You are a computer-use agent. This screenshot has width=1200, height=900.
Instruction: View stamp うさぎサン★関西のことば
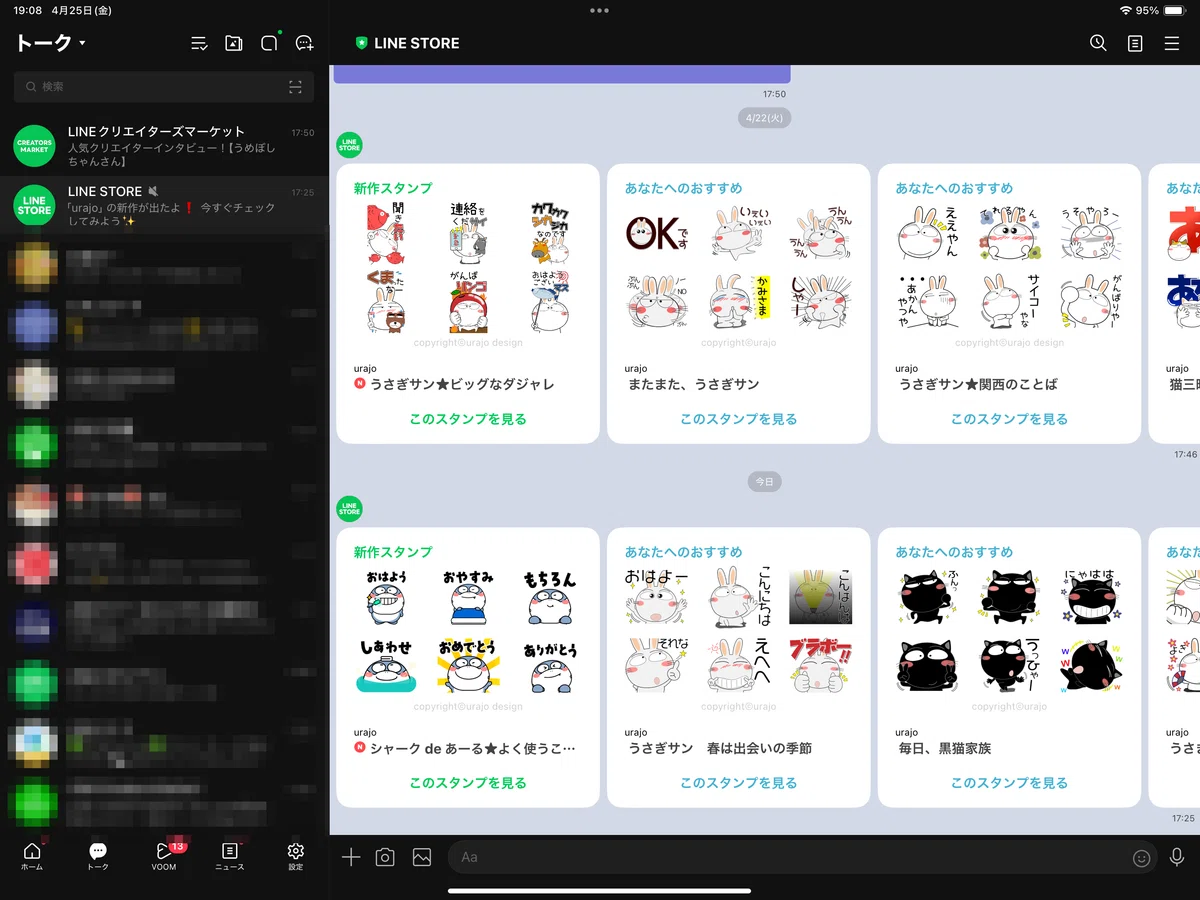pyautogui.click(x=1009, y=419)
